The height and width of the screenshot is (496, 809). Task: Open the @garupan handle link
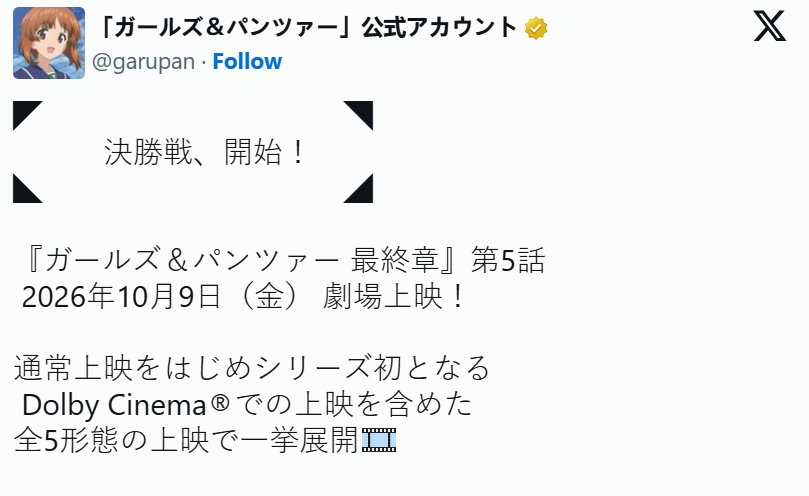tap(143, 62)
